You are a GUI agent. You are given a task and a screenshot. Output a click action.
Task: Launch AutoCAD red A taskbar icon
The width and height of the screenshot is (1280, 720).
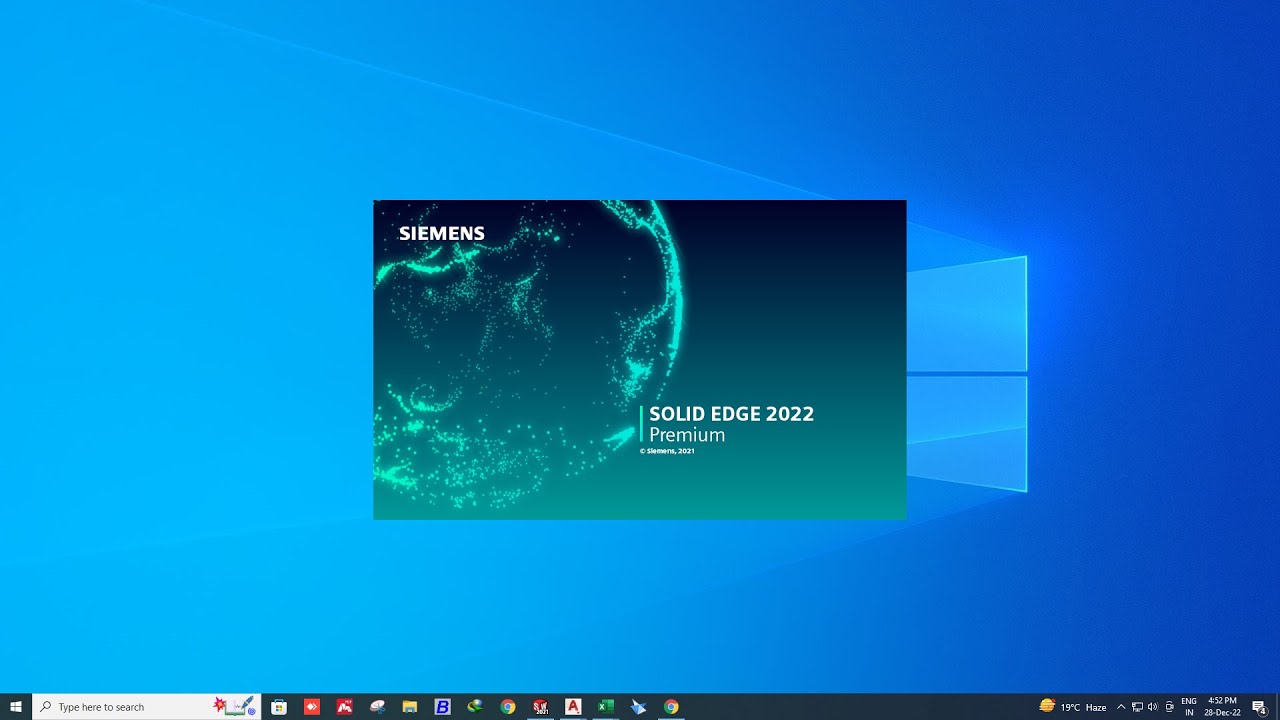click(x=573, y=707)
